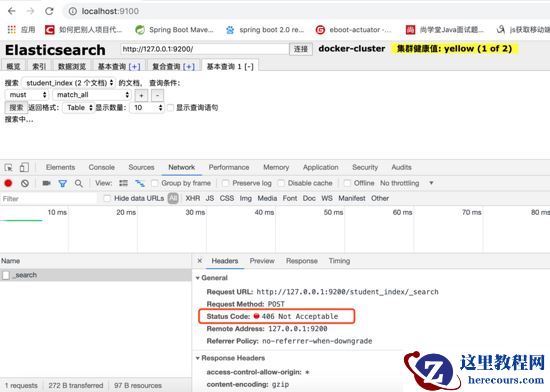This screenshot has height=392, width=550.
Task: Open a new 复合查询 [+] tab
Action: (173, 66)
